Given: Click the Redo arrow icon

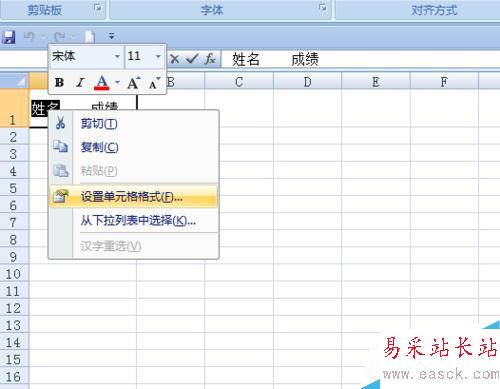Looking at the screenshot, I should point(60,36).
